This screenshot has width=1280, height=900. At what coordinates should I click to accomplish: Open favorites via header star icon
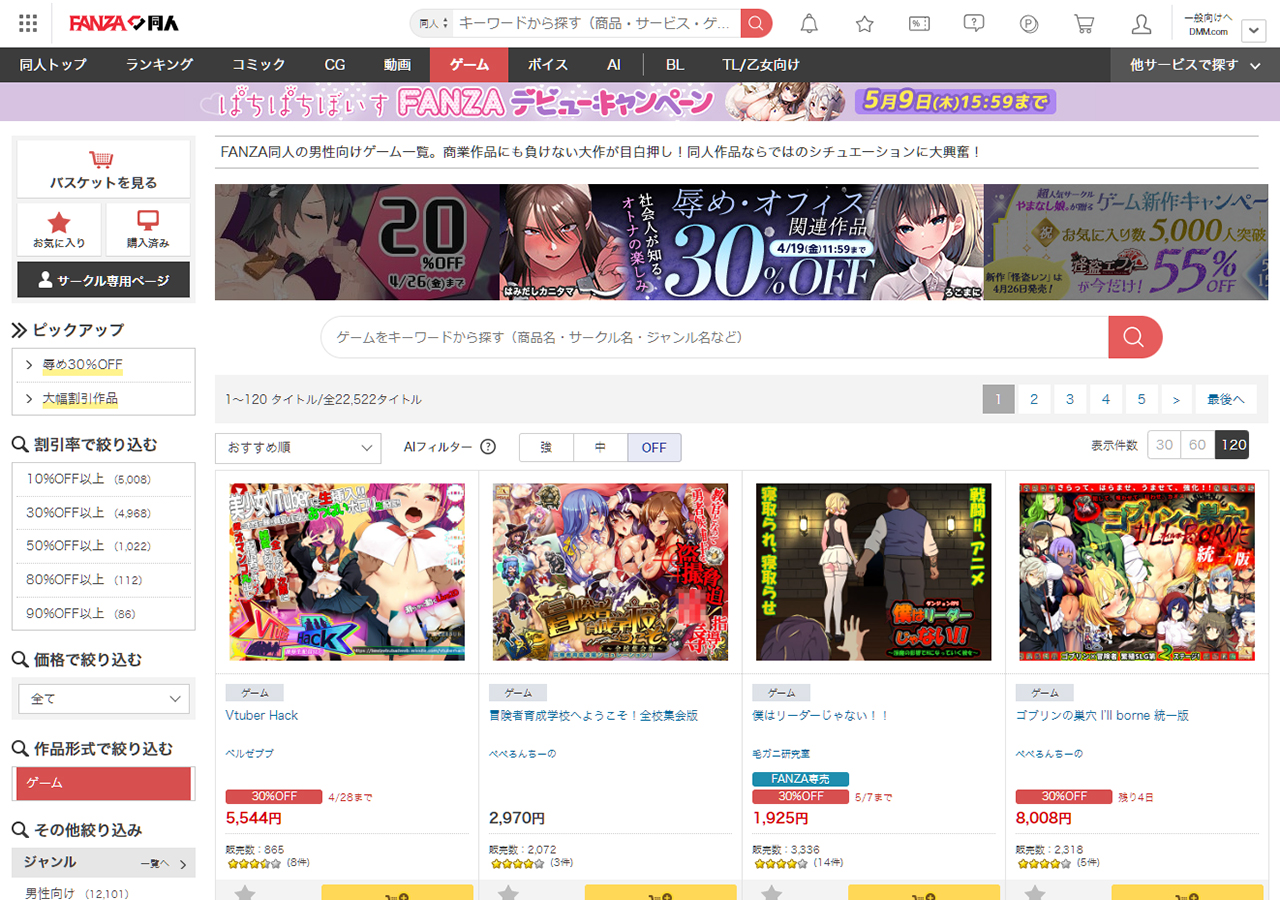point(865,23)
